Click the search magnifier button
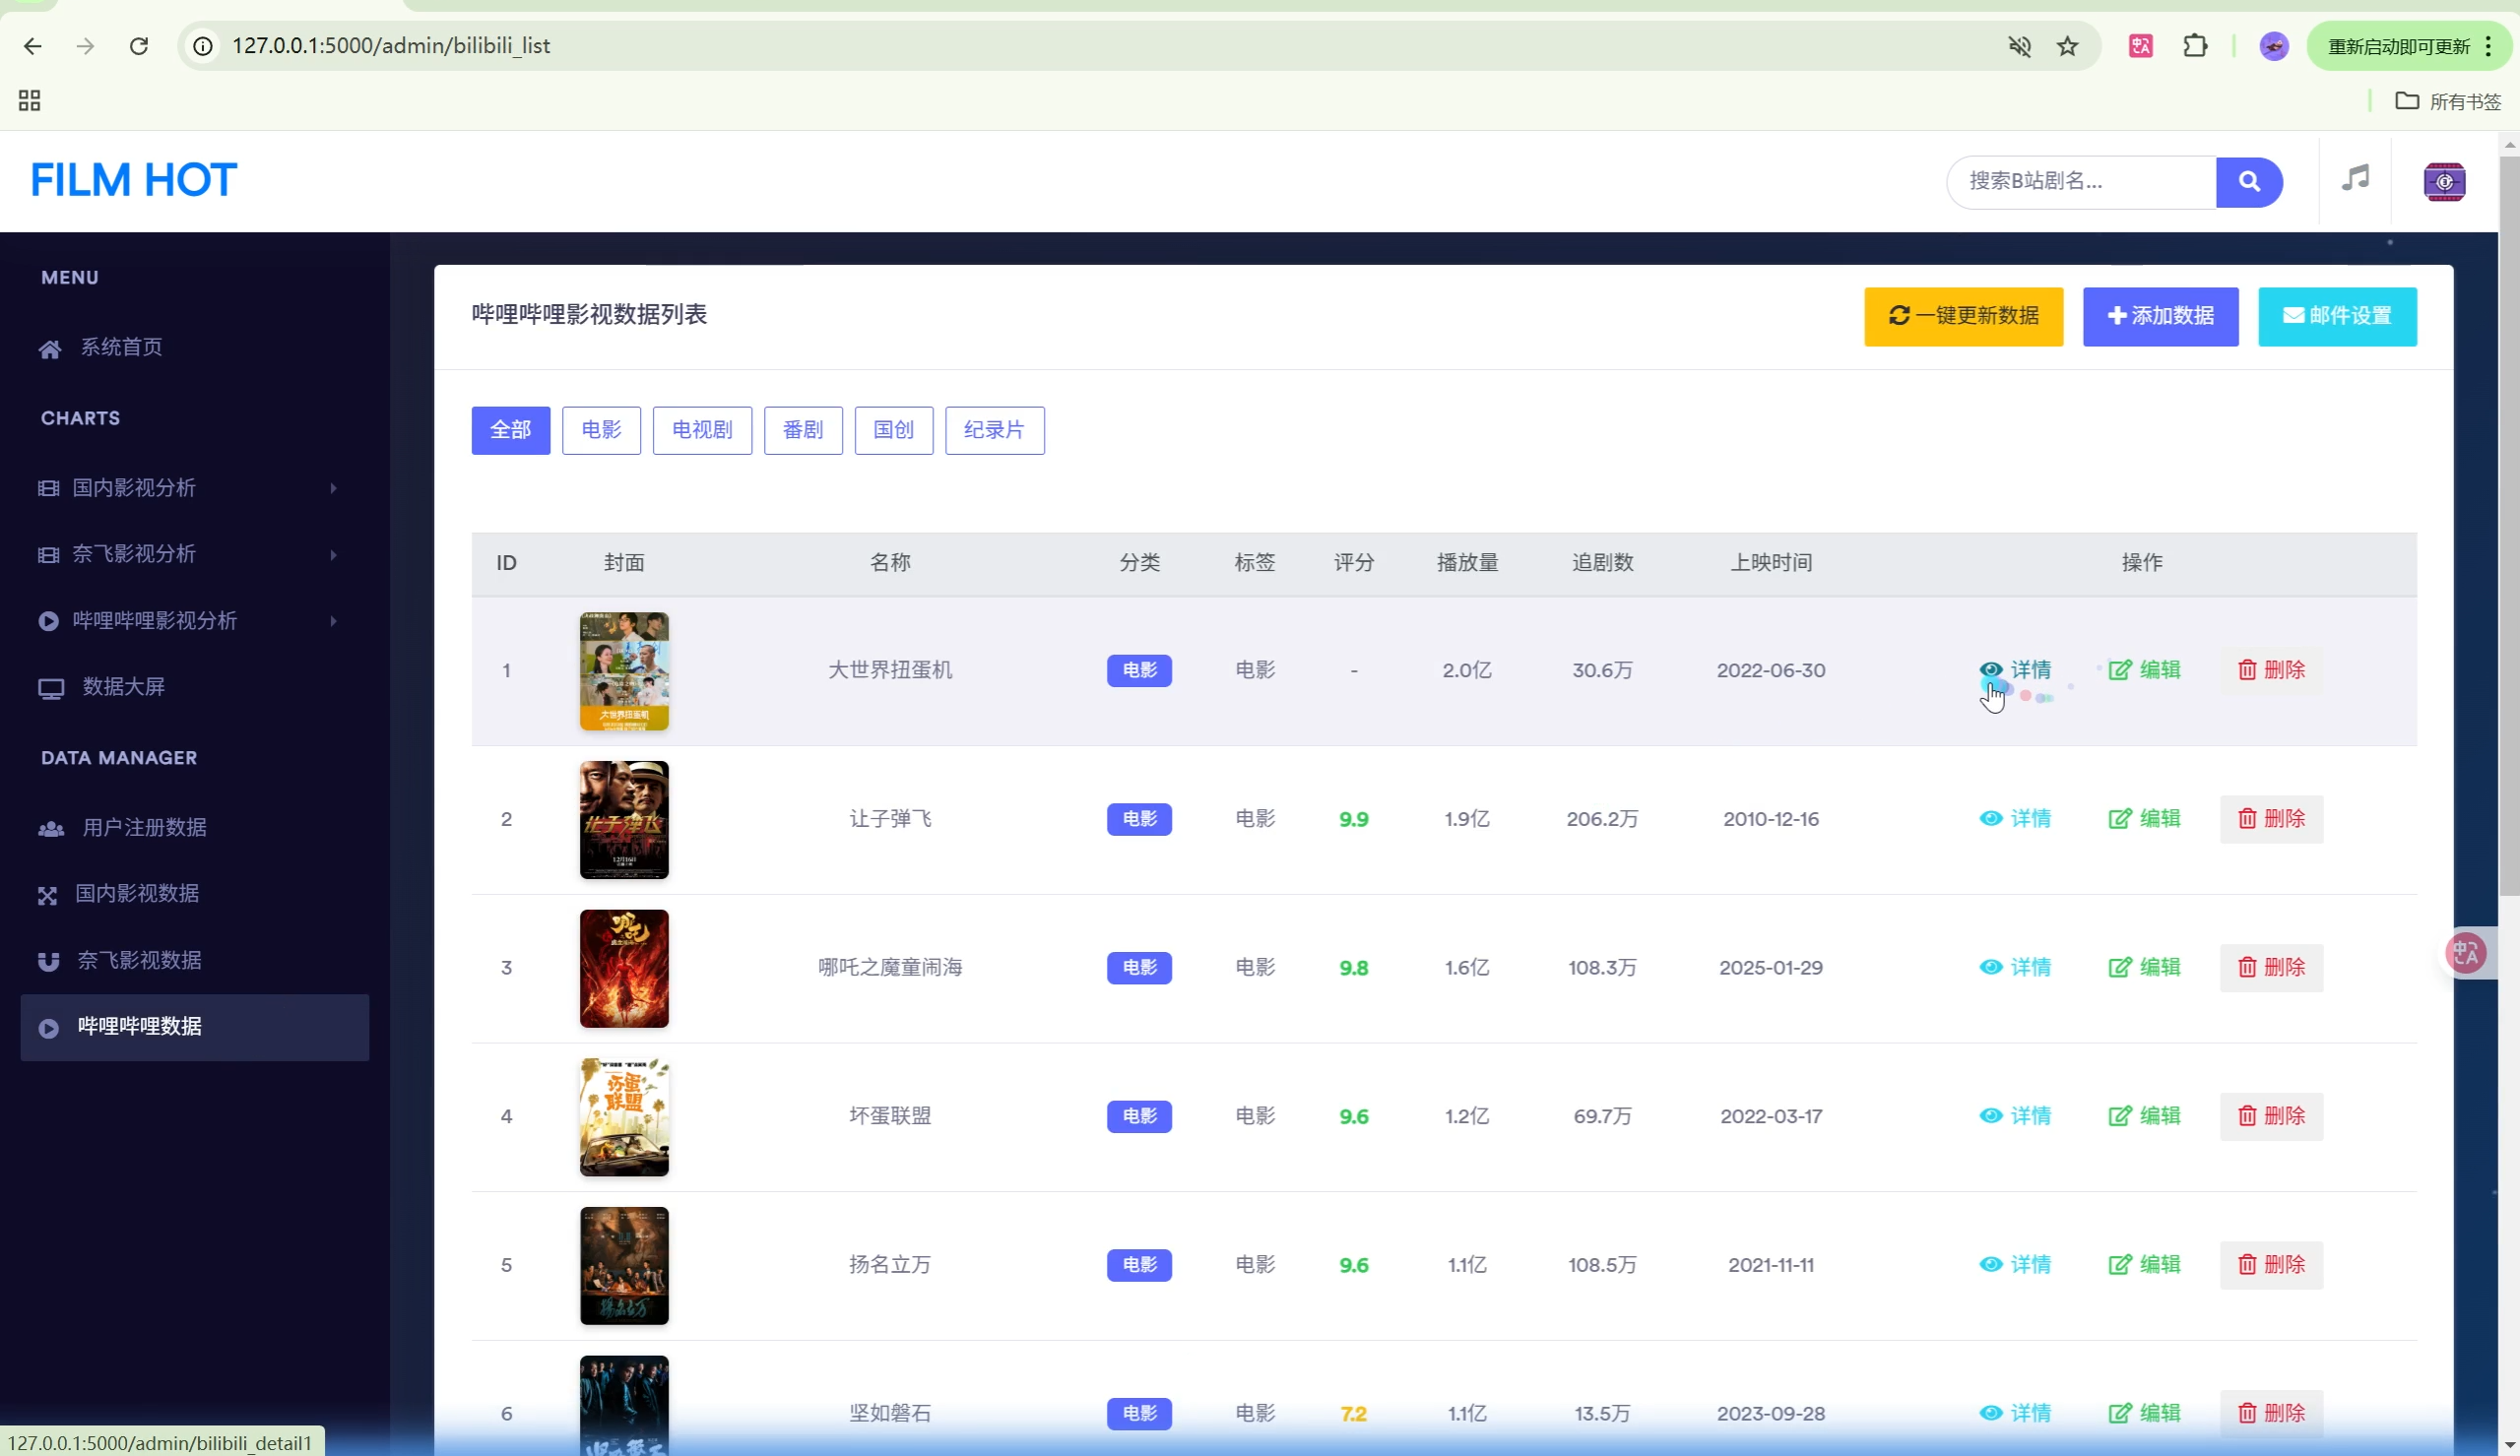Viewport: 2520px width, 1456px height. (x=2248, y=181)
